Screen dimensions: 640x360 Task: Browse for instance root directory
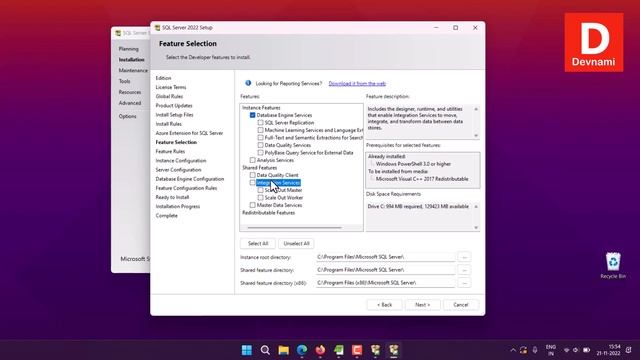pos(464,257)
